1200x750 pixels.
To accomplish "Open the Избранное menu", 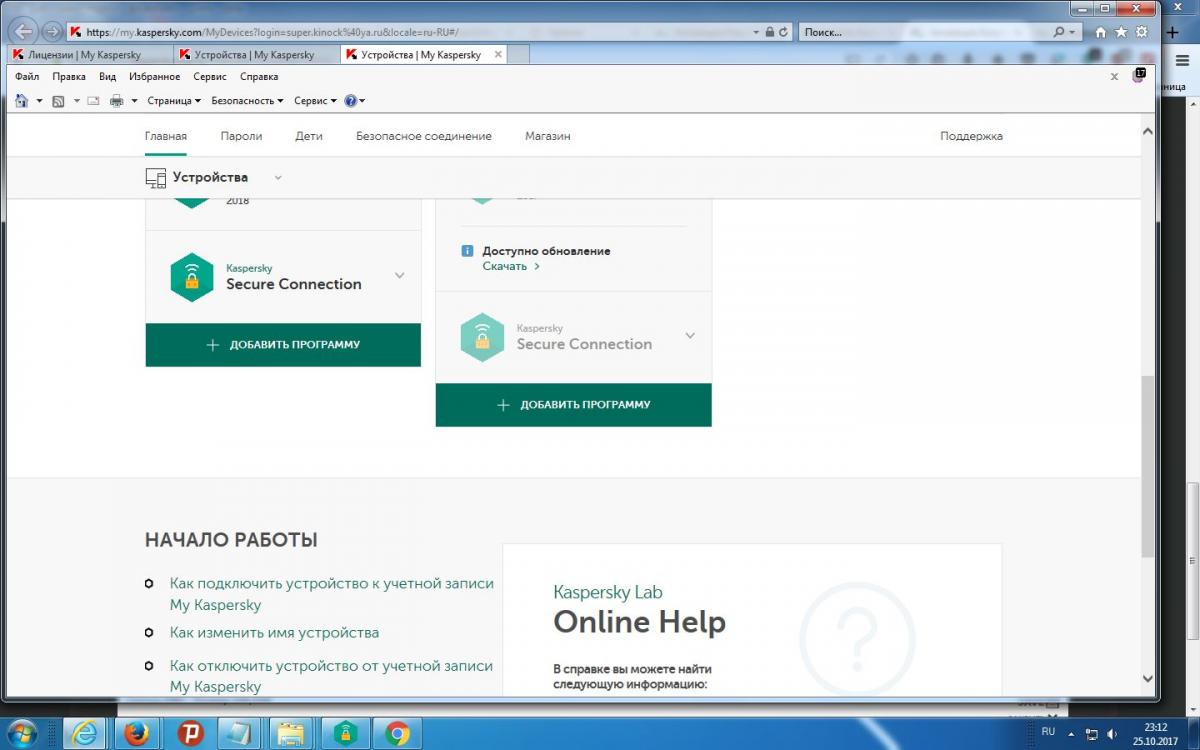I will [x=154, y=77].
